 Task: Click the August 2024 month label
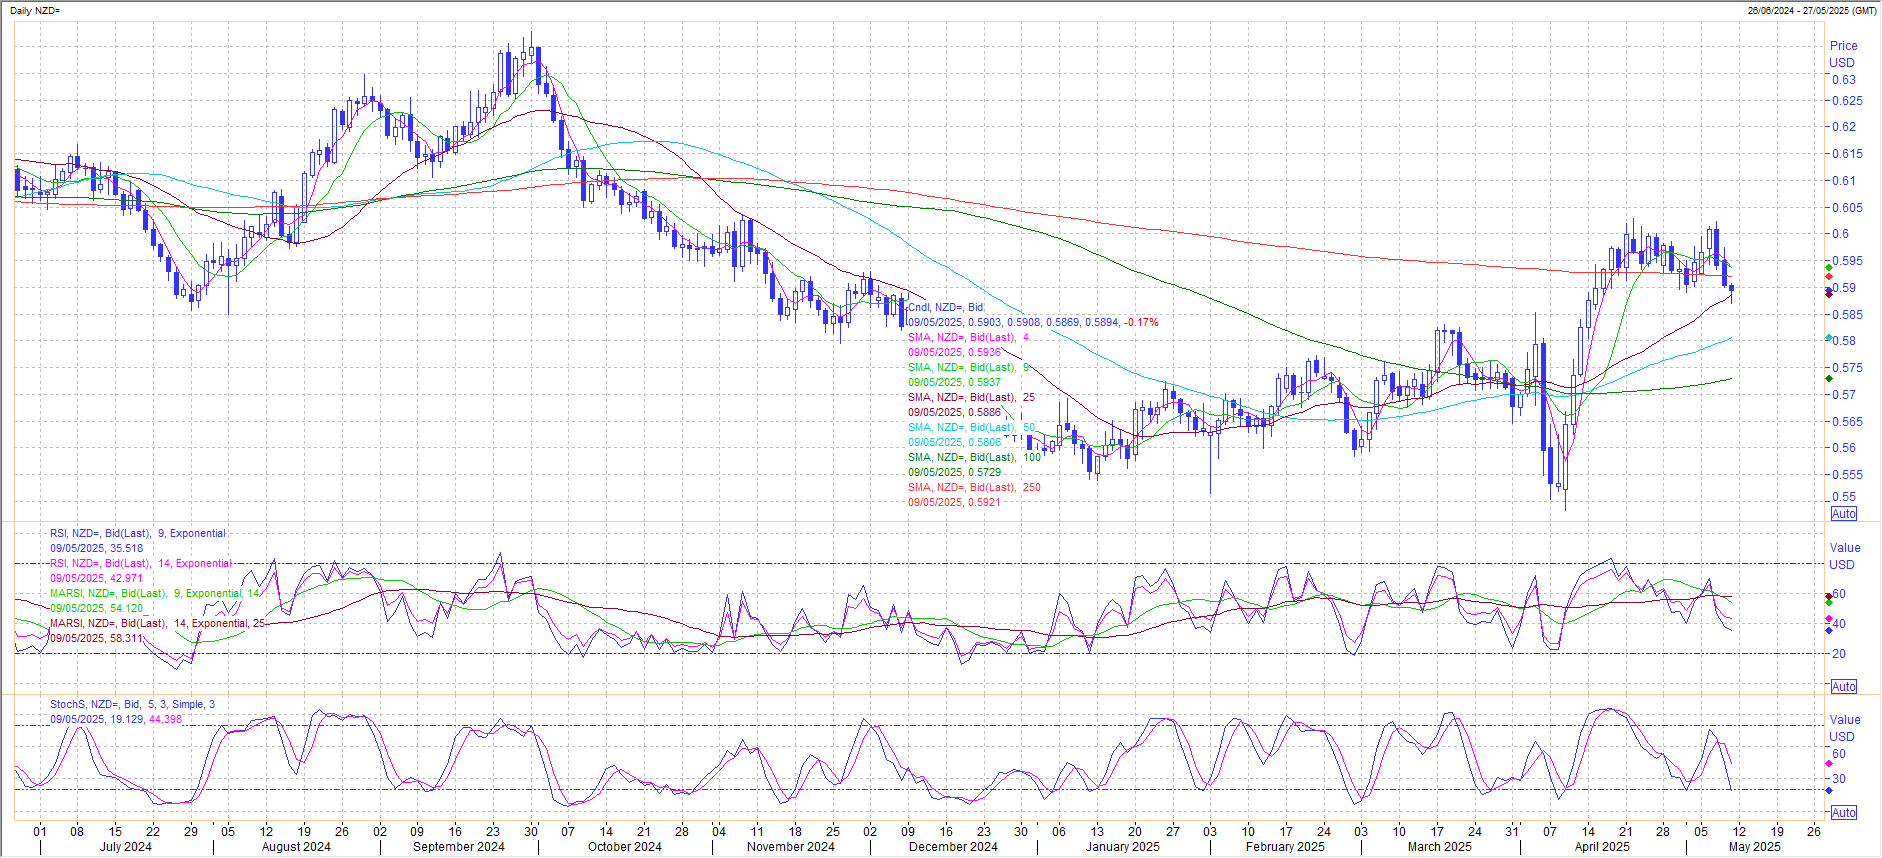coord(296,847)
